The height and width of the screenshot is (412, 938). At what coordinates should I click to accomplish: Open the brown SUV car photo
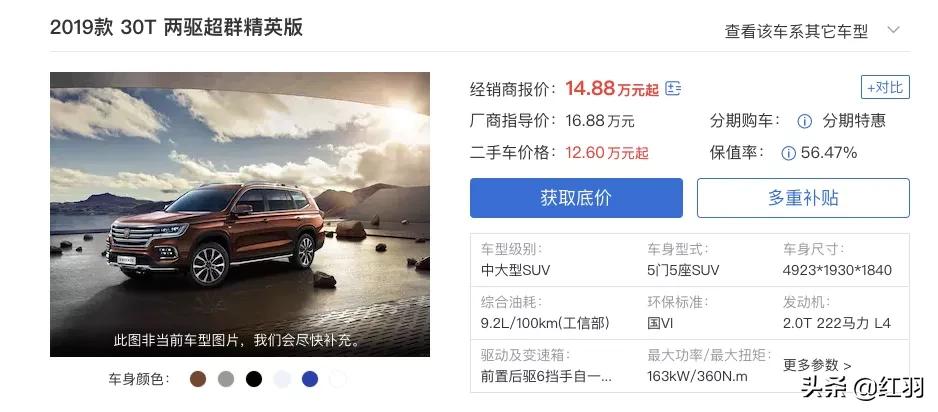click(240, 214)
